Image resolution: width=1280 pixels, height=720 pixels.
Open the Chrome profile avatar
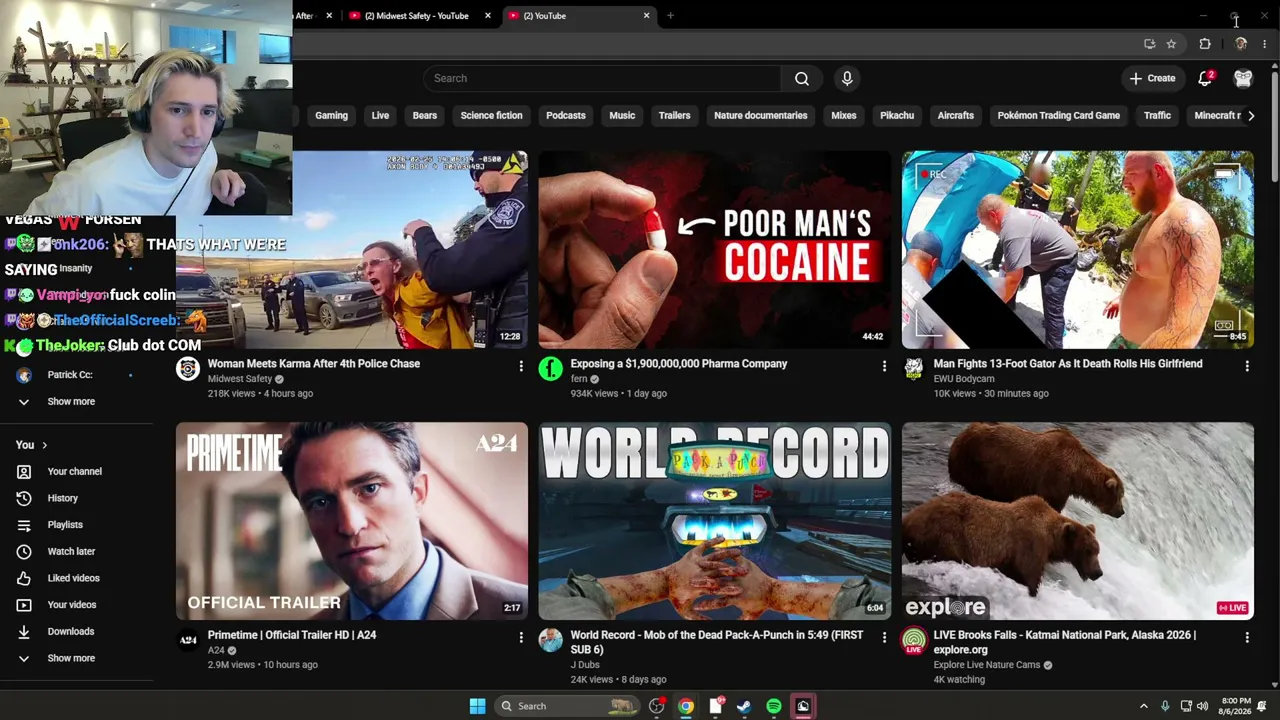click(1241, 44)
